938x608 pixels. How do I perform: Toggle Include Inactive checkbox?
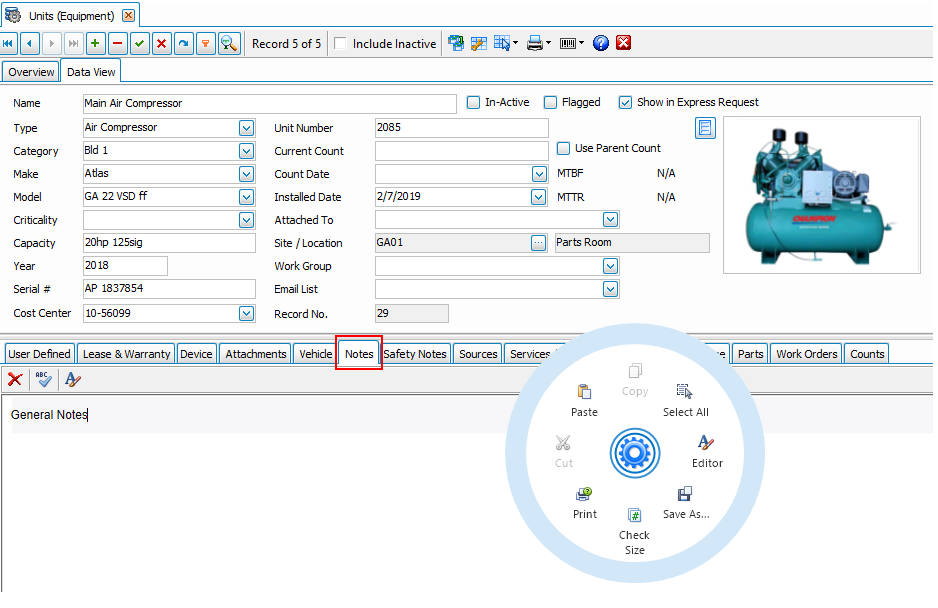pyautogui.click(x=340, y=43)
